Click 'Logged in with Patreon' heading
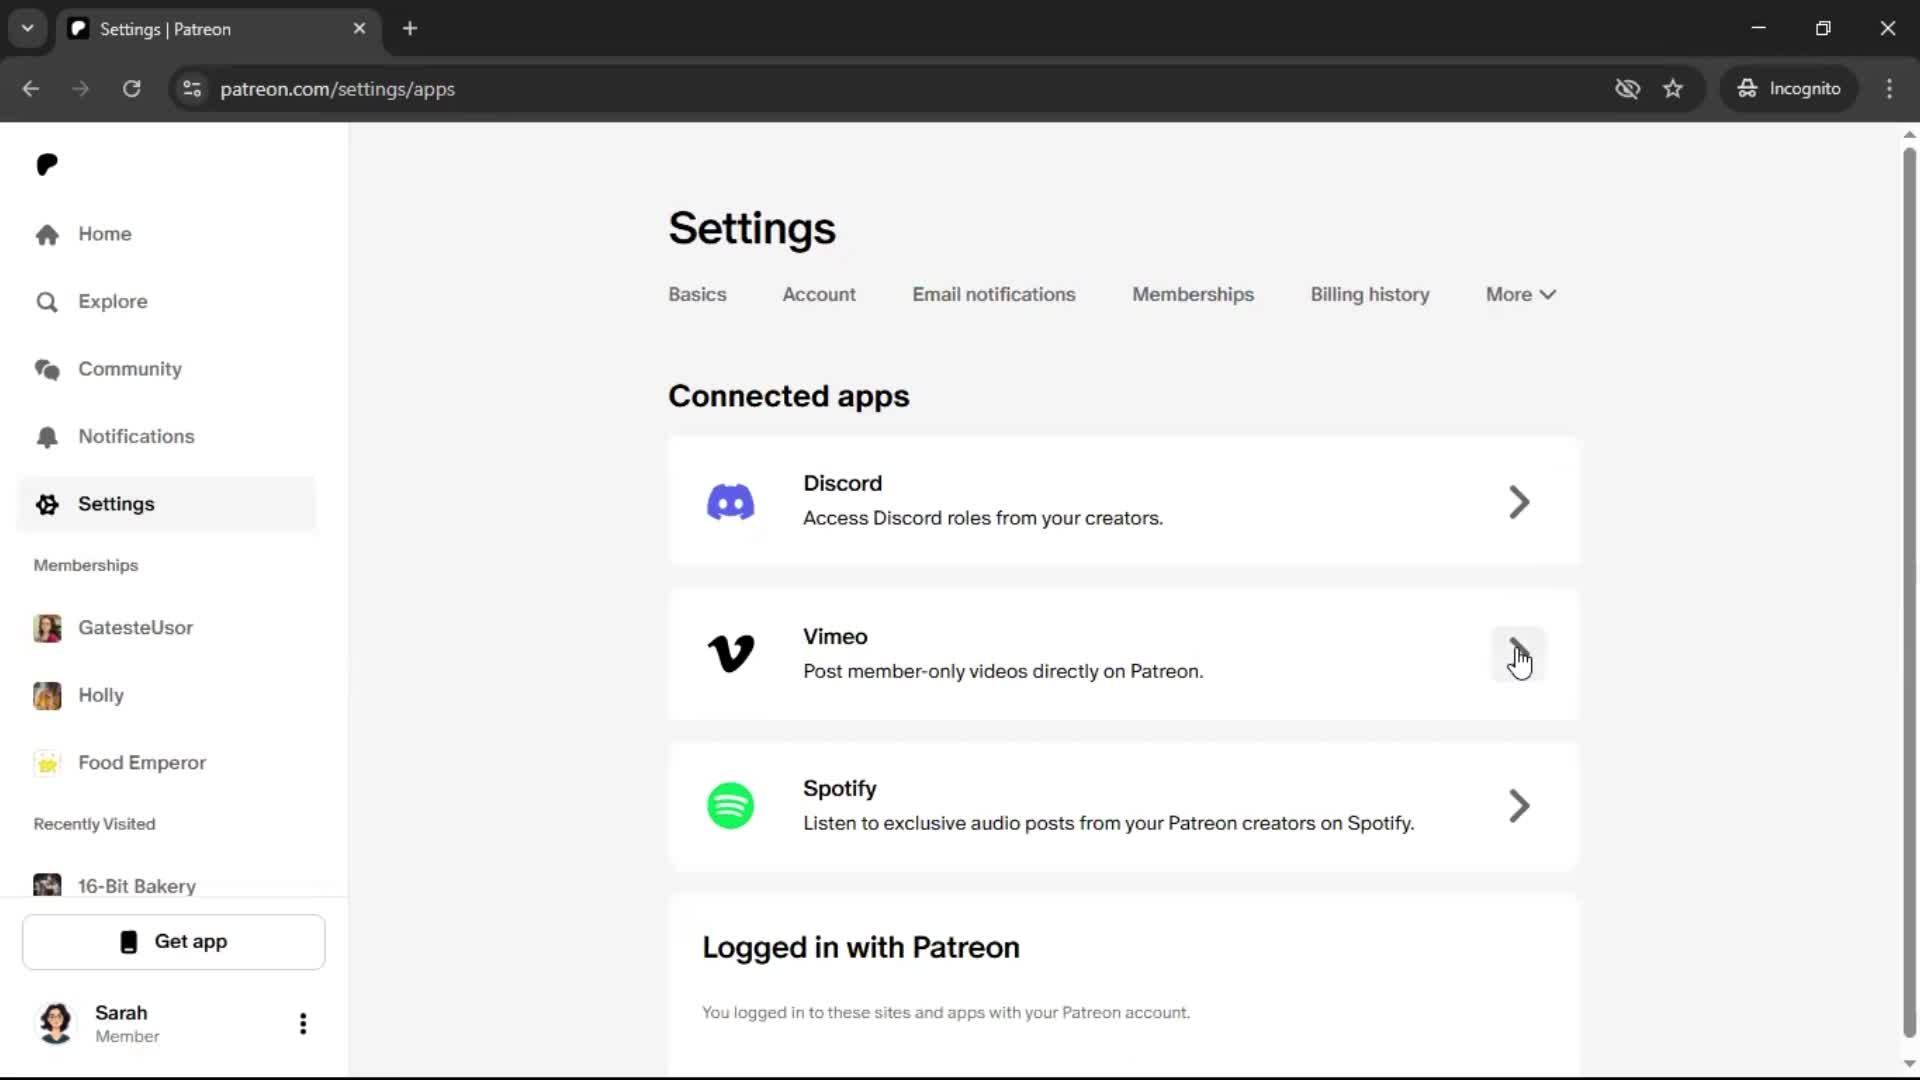 (x=860, y=948)
